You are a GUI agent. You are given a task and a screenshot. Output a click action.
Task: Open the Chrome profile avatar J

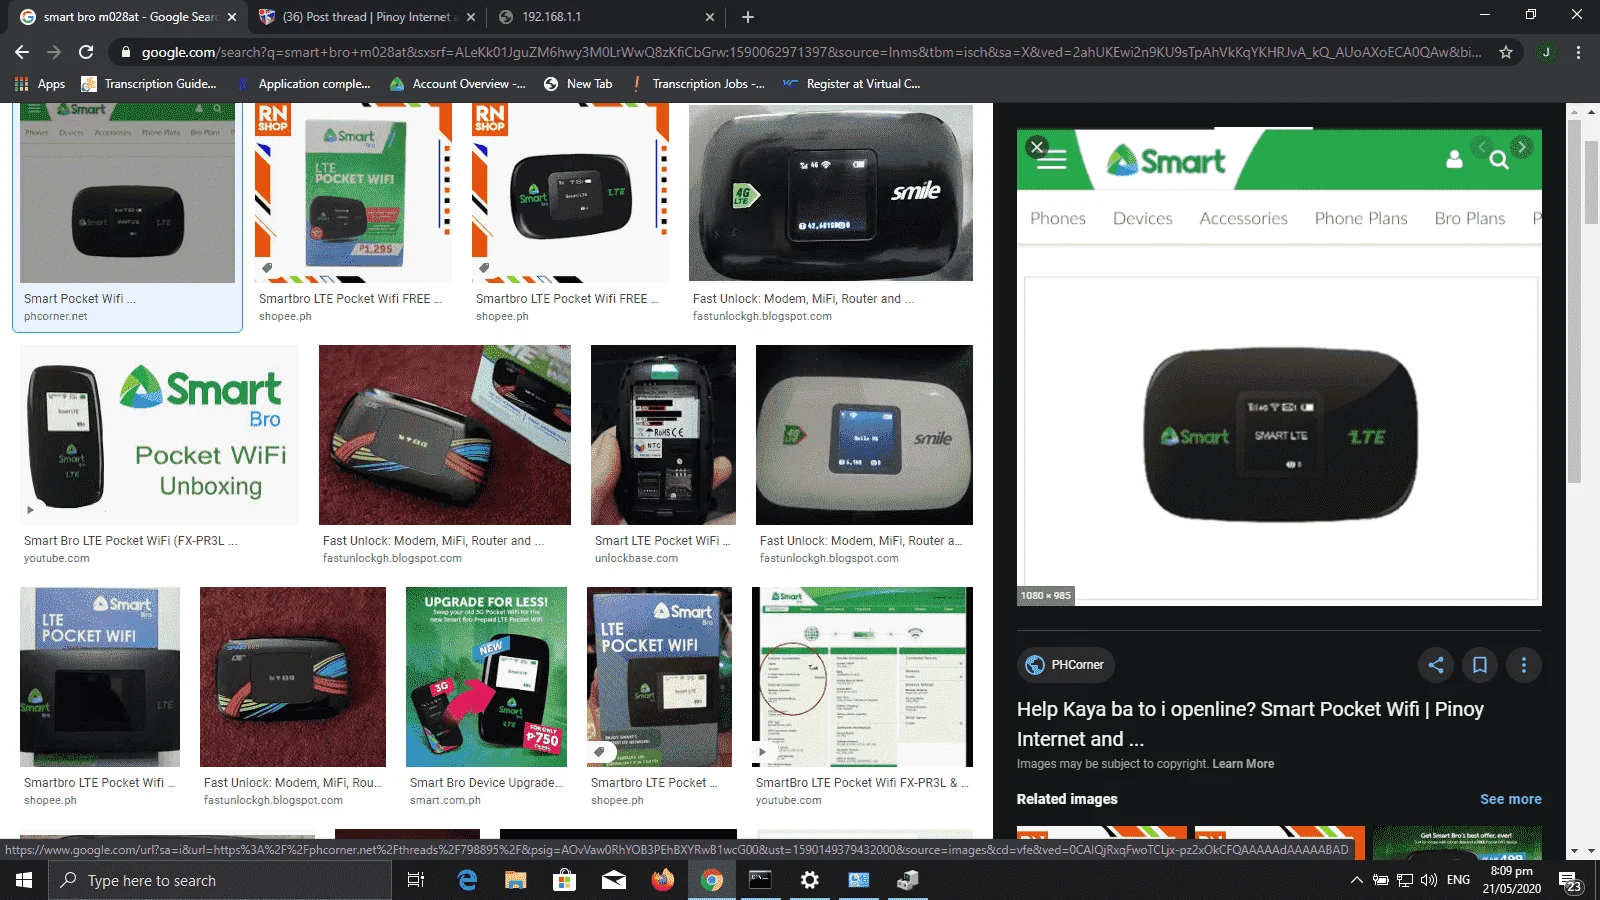1546,52
